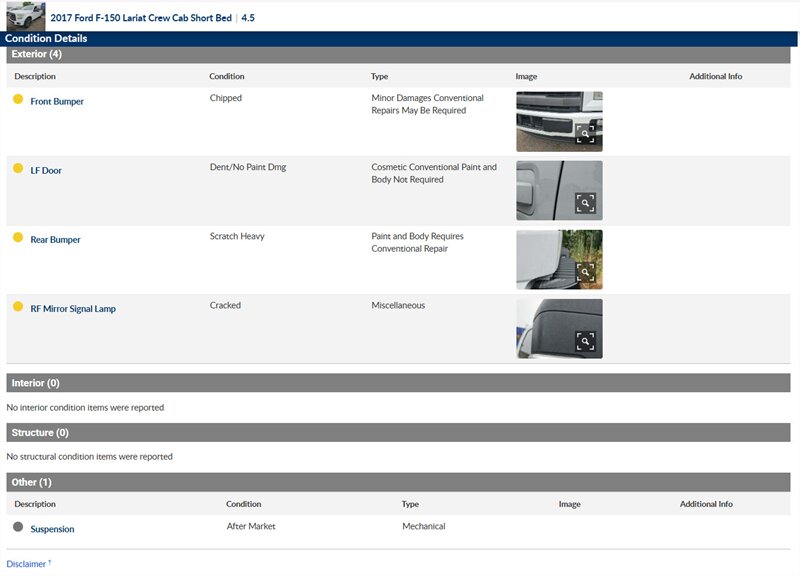
Task: Open the Front Bumper link
Action: 57,102
